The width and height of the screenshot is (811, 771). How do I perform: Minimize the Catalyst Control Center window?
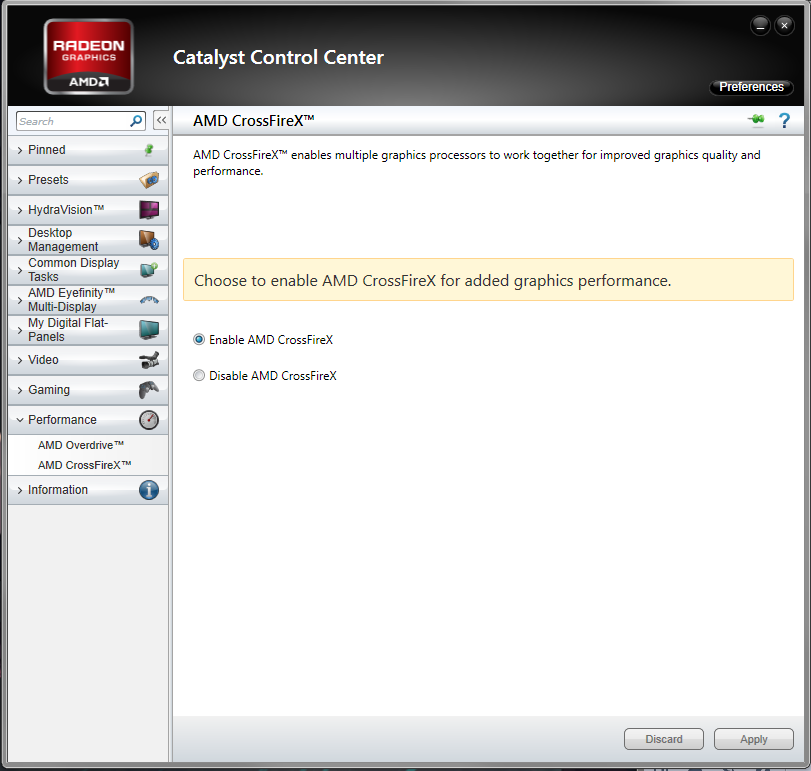760,25
